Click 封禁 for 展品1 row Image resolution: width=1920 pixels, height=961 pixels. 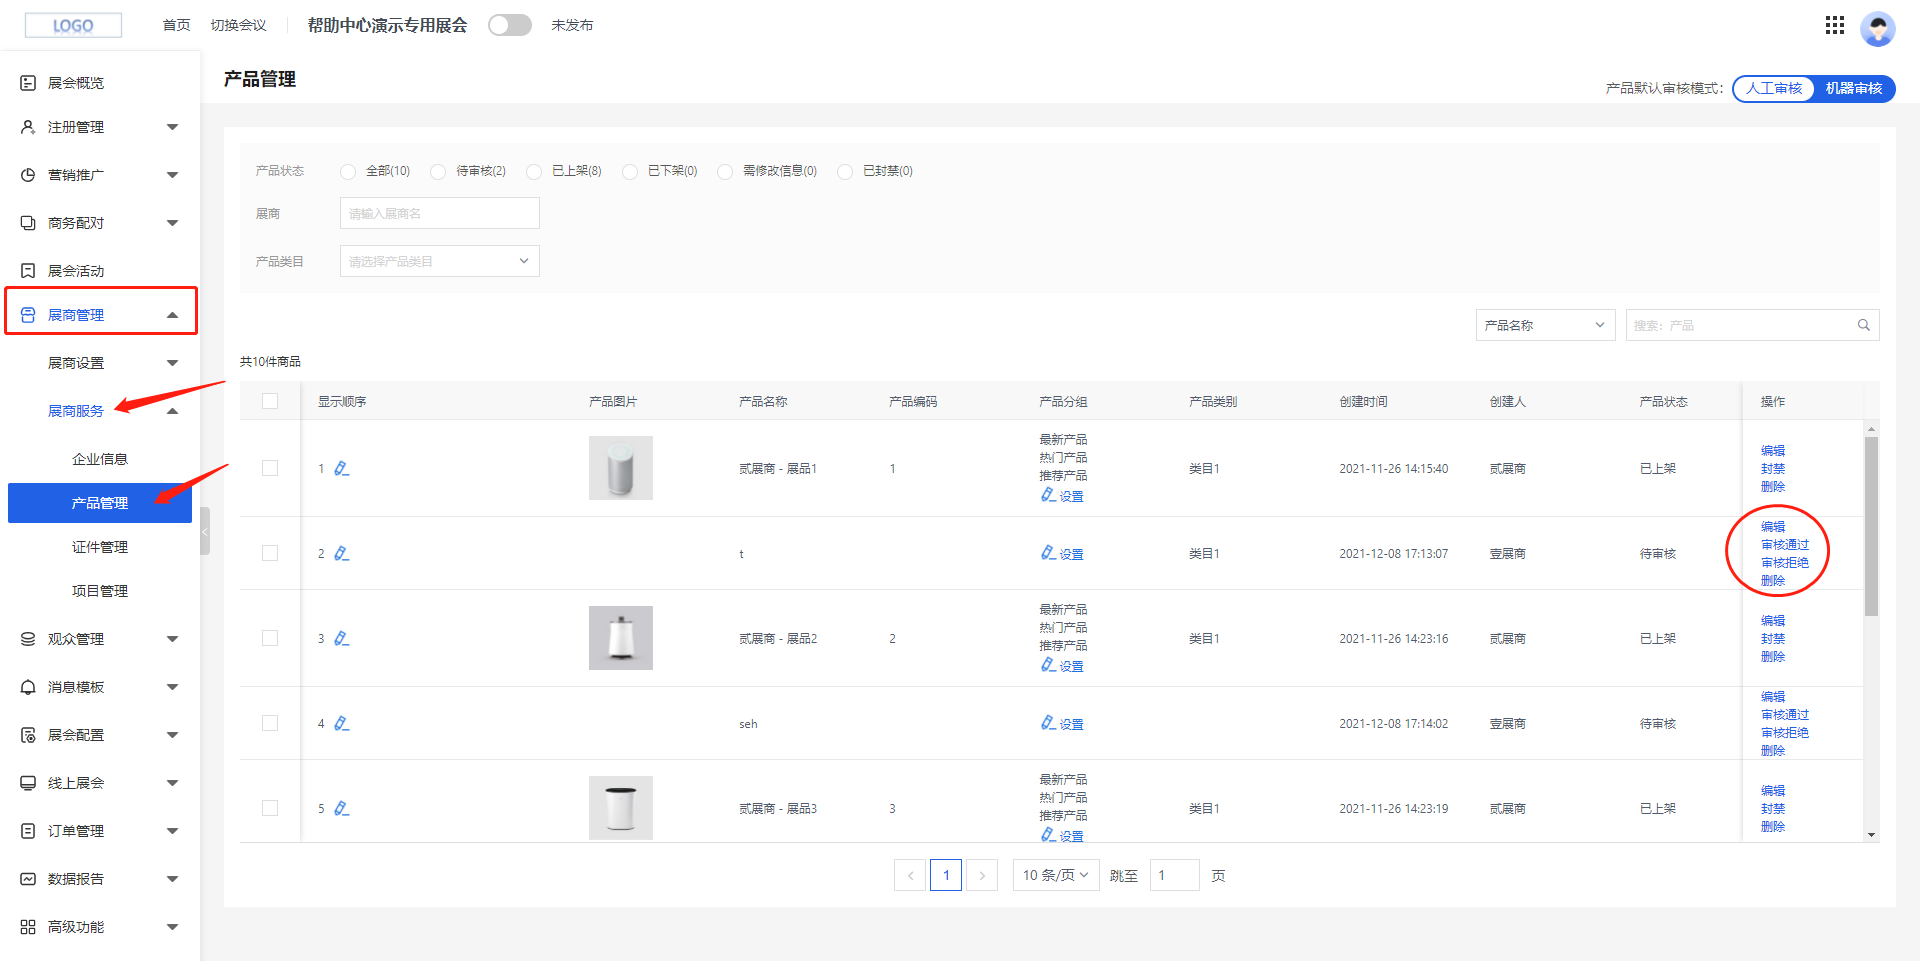1773,469
